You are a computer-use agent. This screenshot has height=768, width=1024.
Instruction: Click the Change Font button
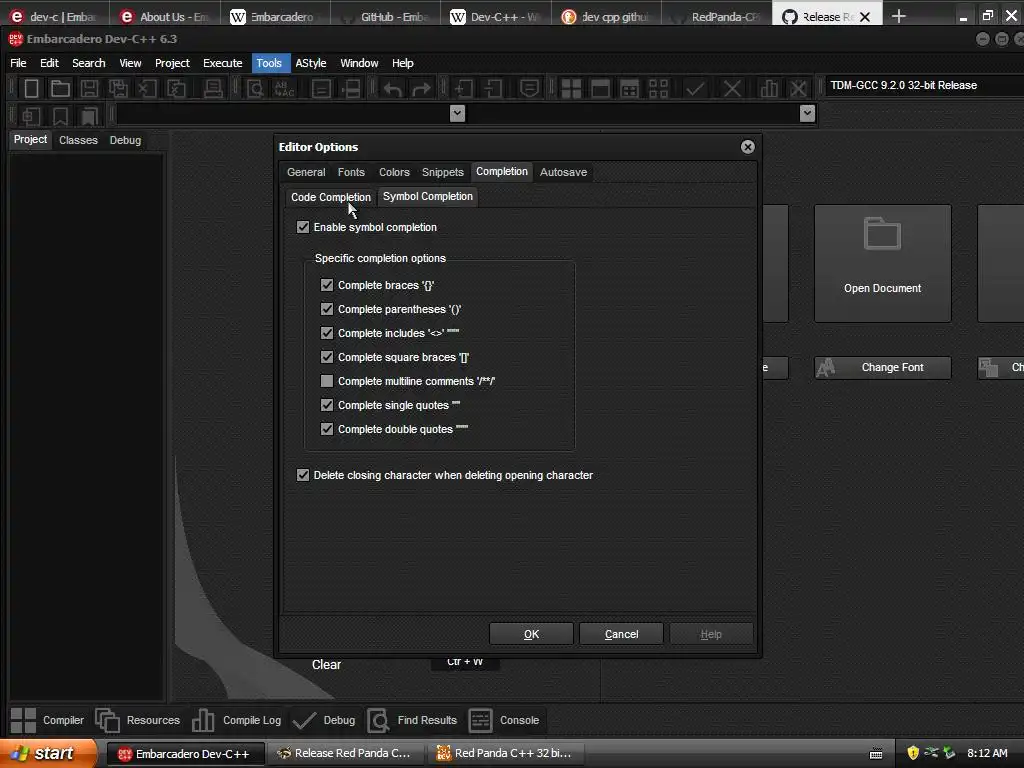point(882,368)
